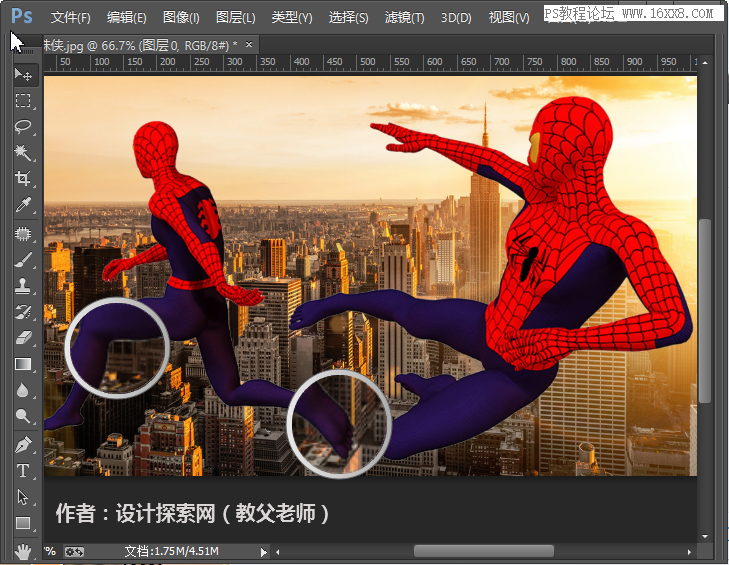
Task: Select the Lasso tool
Action: pos(23,126)
